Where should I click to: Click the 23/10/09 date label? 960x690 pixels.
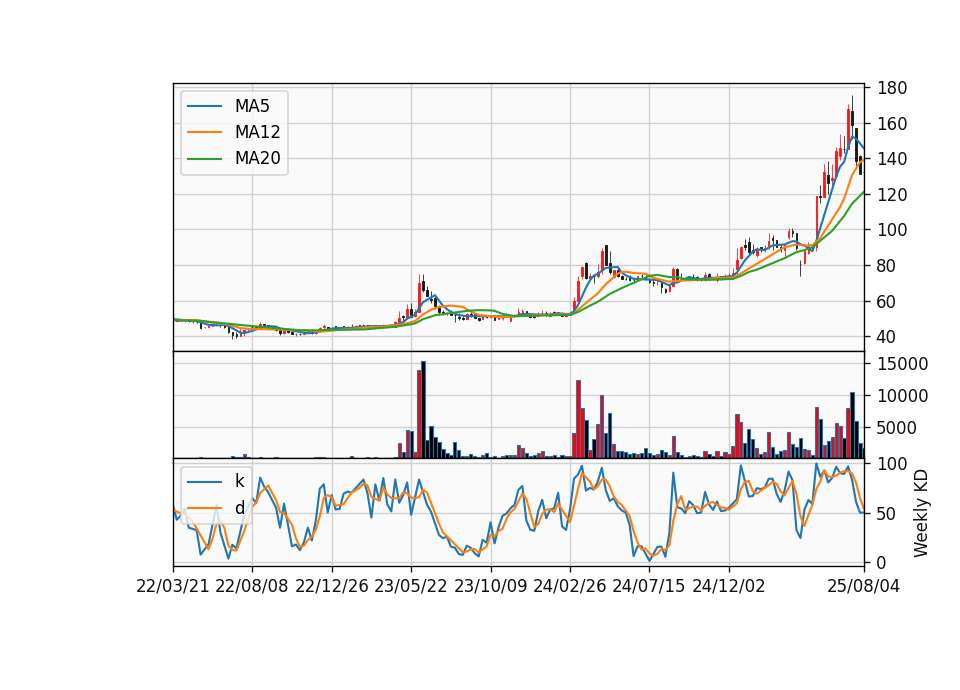490,586
